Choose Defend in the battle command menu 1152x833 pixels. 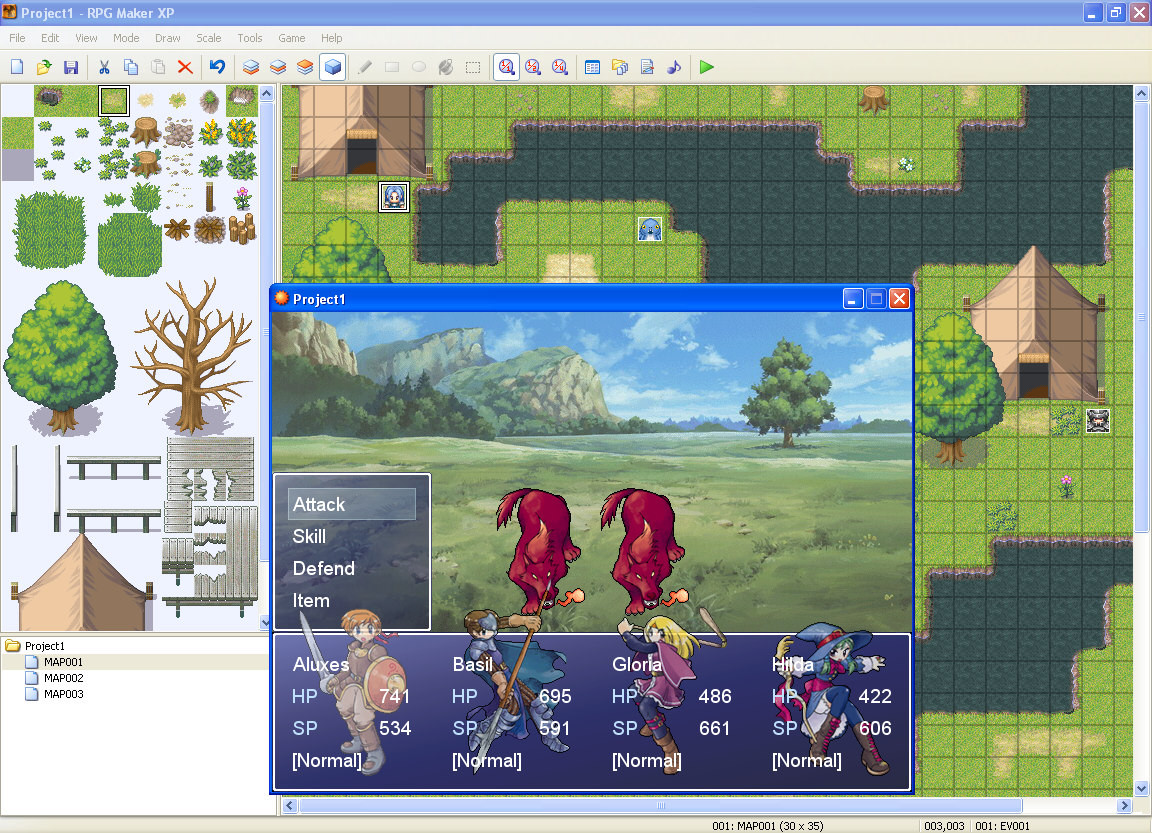[324, 569]
